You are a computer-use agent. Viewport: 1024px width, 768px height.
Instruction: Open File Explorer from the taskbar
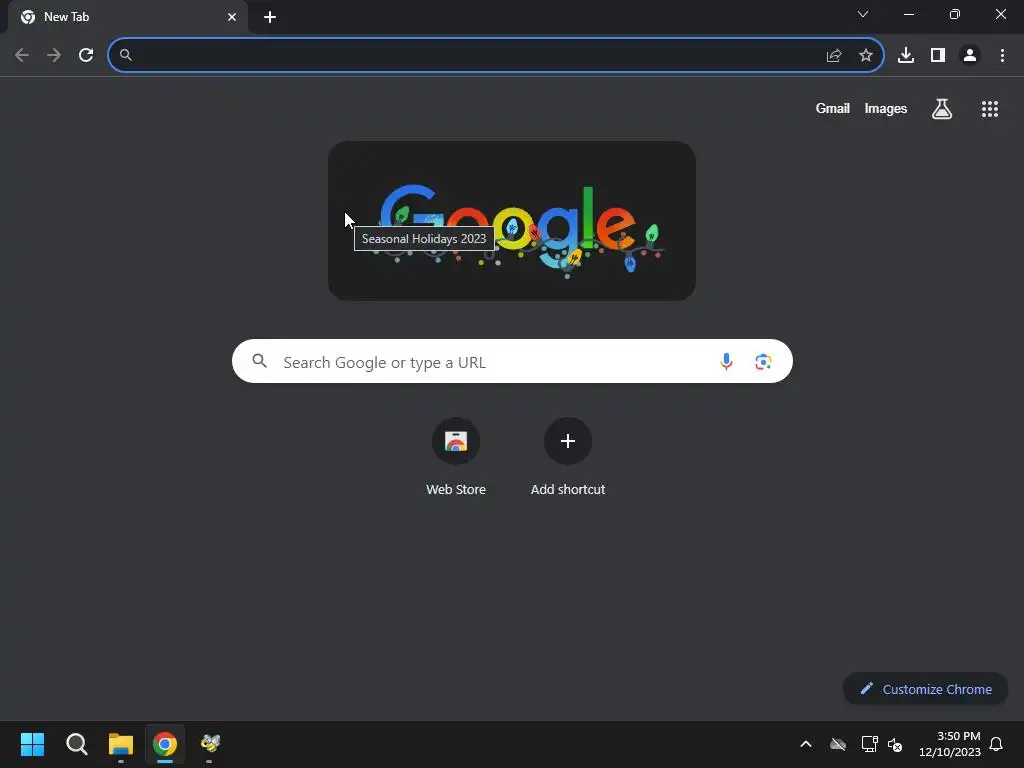[121, 744]
